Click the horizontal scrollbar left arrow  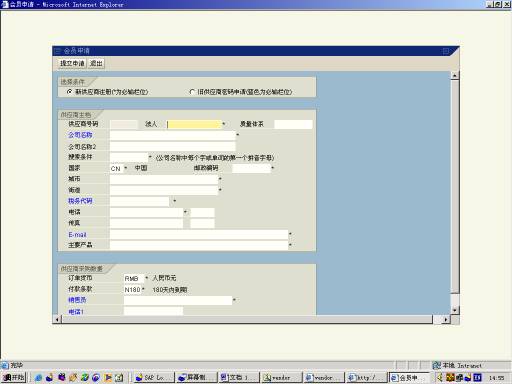pos(57,320)
